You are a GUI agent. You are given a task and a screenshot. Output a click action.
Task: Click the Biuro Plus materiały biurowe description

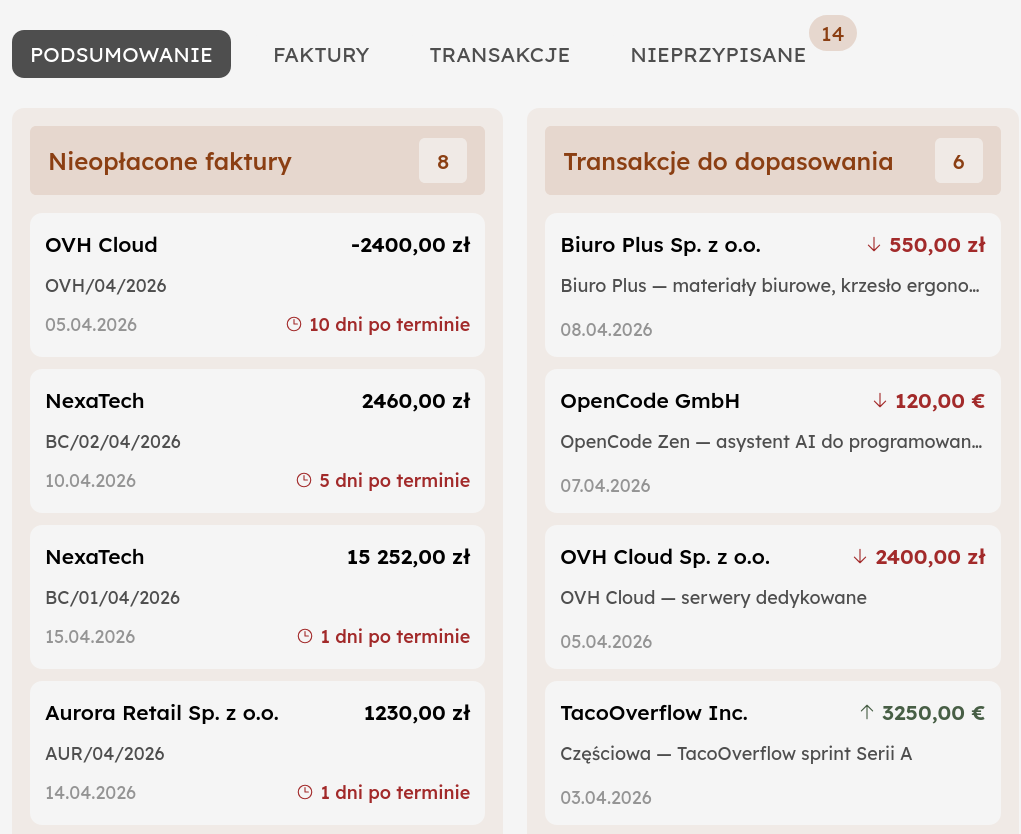pos(770,285)
